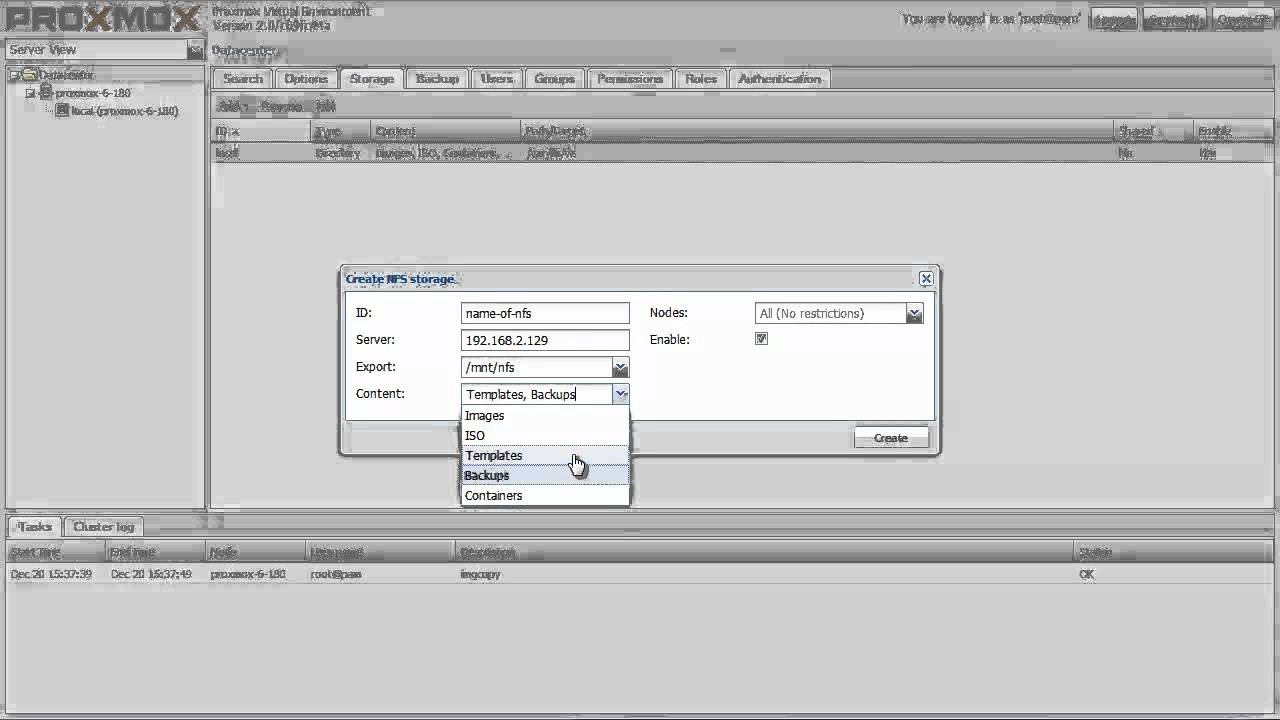The height and width of the screenshot is (720, 1280).
Task: Switch to the Options tab
Action: click(x=306, y=79)
